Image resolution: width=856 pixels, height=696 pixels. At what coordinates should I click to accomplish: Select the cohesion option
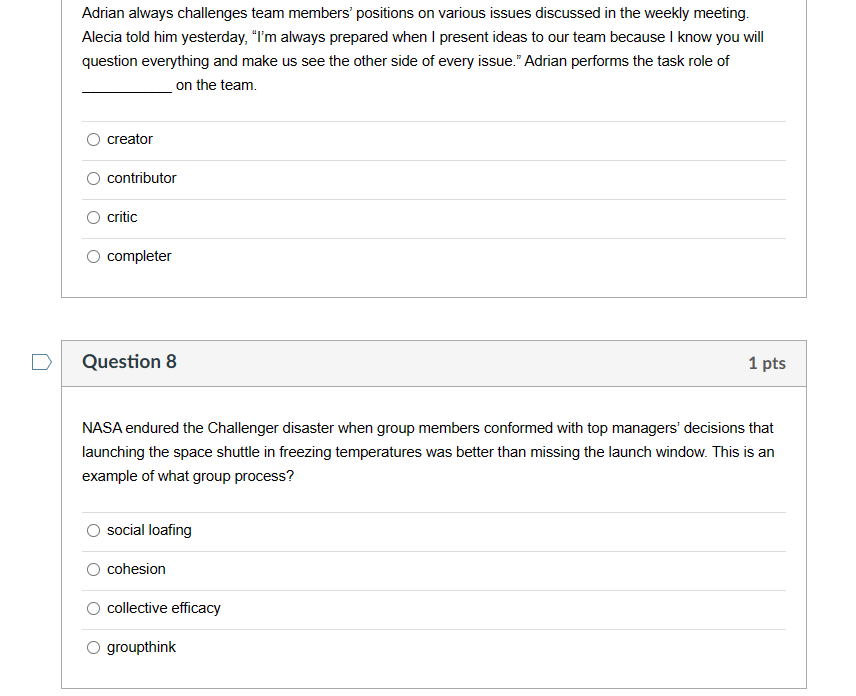(93, 569)
